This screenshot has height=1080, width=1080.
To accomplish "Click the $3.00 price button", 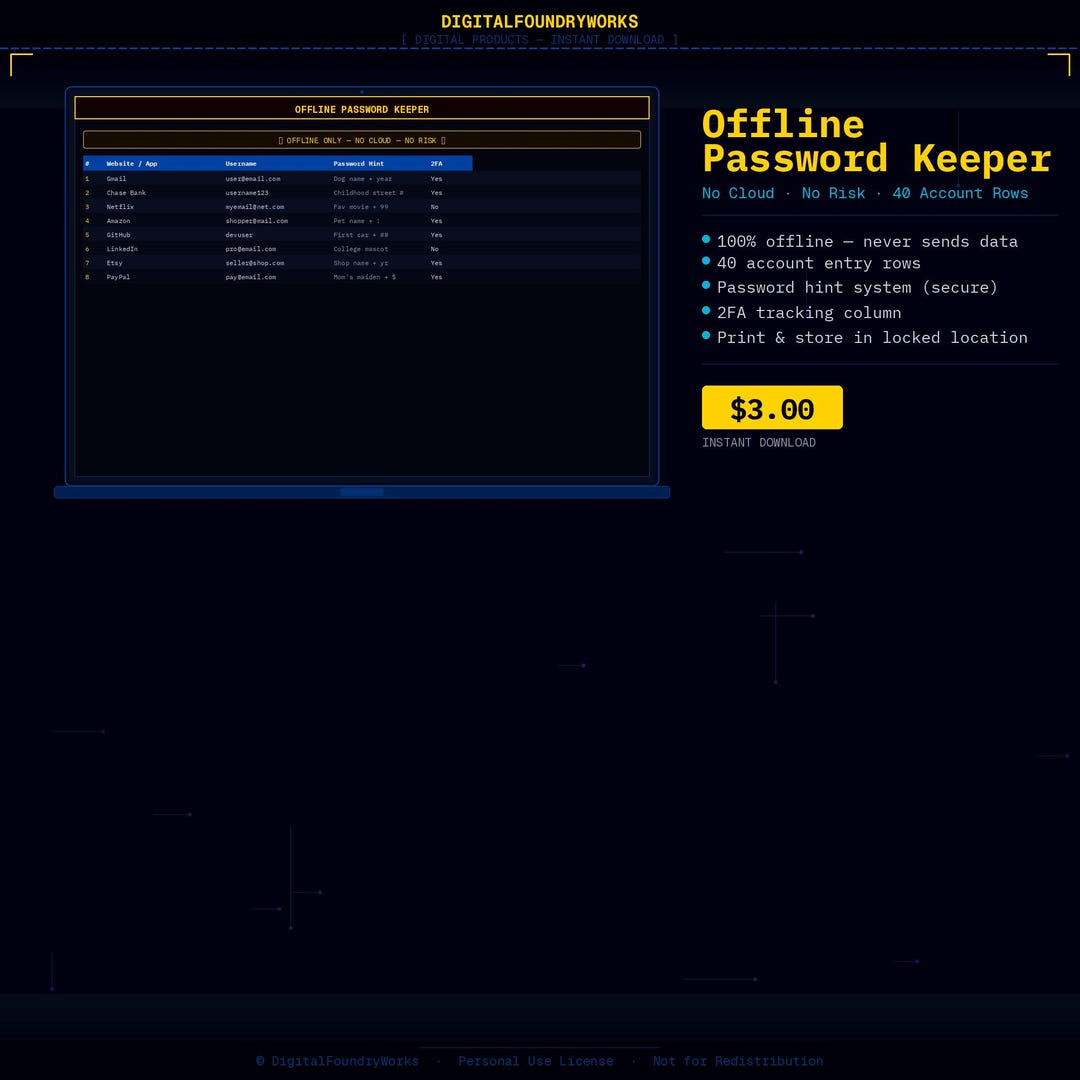I will [x=771, y=407].
